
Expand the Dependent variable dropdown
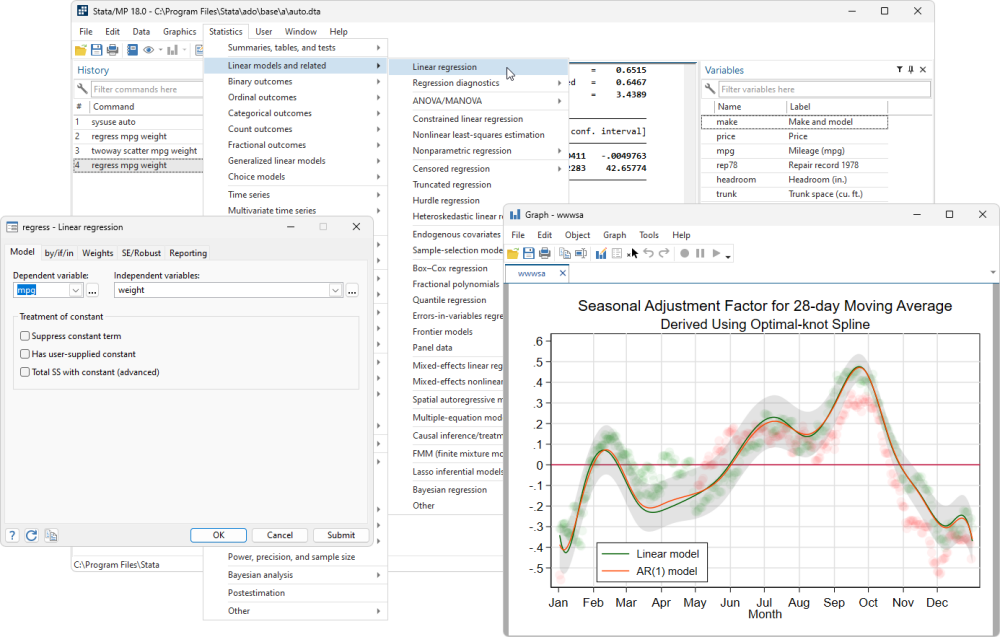pos(75,290)
